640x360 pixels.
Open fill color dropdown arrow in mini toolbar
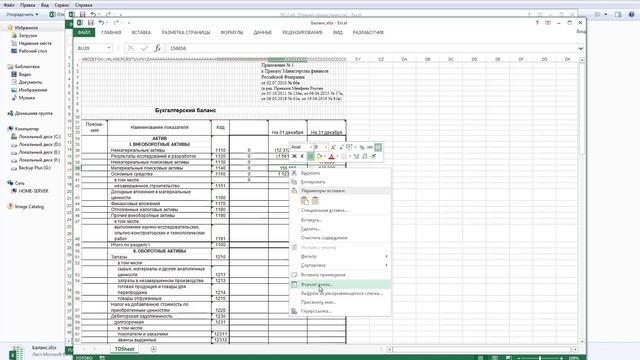tap(324, 156)
